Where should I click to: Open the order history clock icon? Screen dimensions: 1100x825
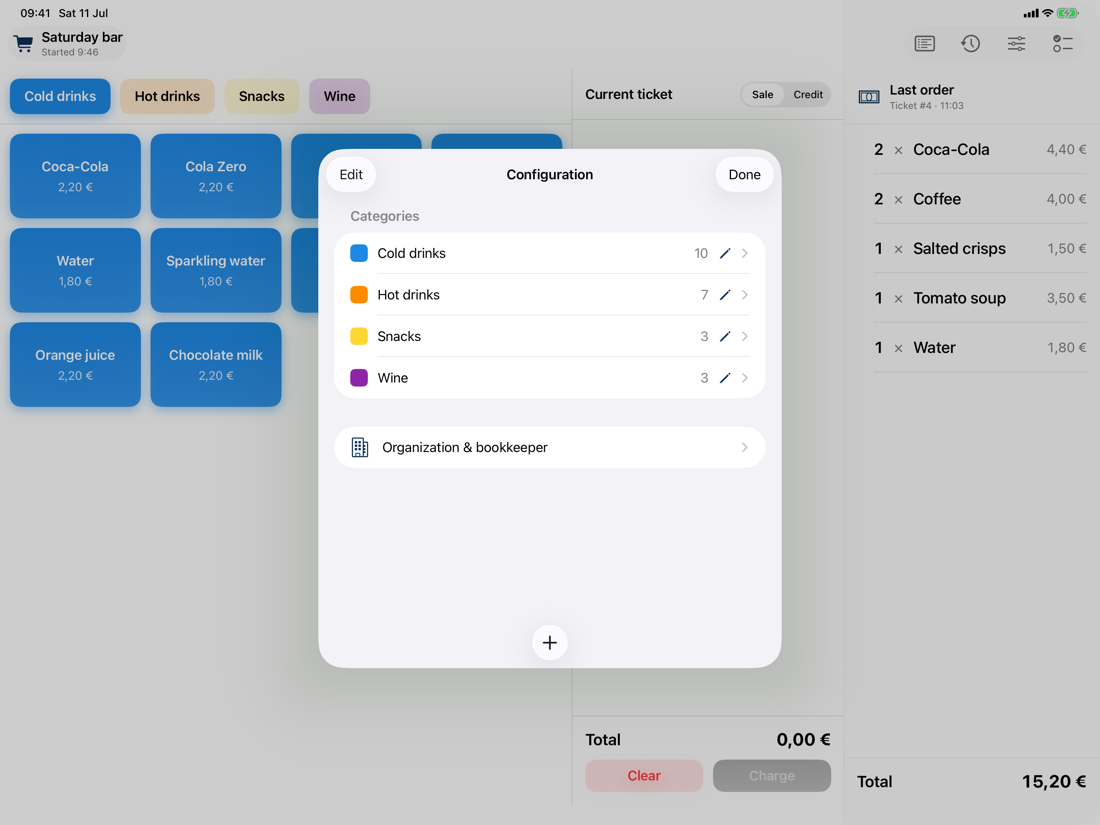tap(970, 43)
